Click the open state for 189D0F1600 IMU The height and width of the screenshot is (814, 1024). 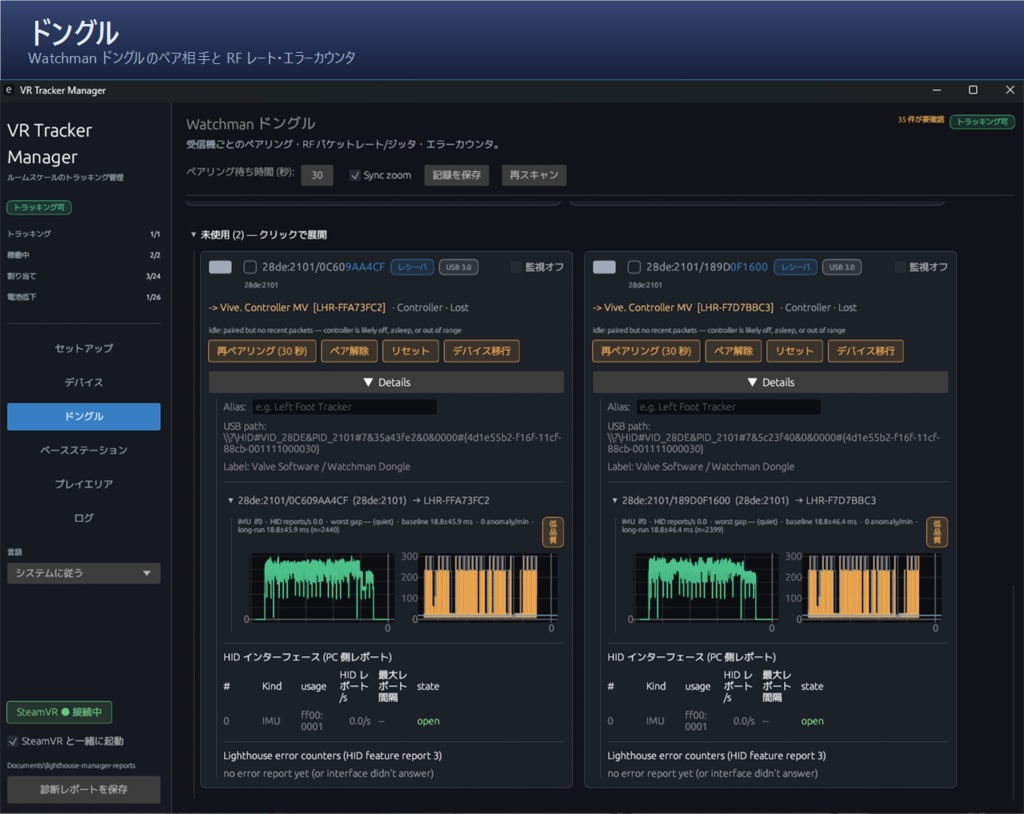[812, 721]
